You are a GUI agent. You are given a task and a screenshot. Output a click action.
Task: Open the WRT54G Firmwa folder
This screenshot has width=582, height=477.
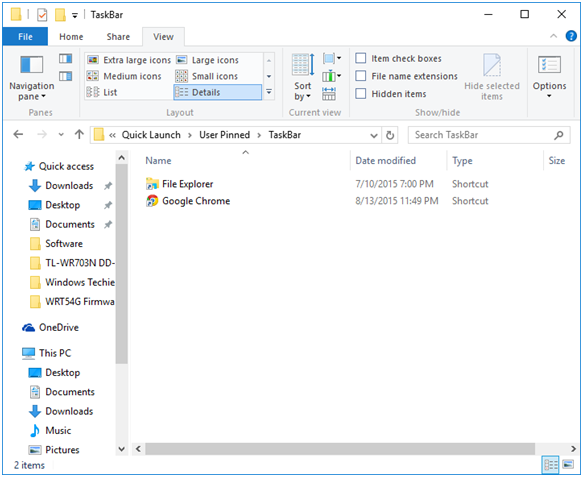coord(72,301)
